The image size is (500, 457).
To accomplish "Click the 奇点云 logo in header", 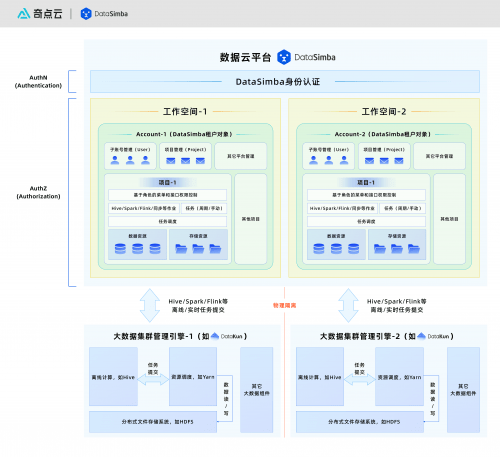I will point(40,14).
